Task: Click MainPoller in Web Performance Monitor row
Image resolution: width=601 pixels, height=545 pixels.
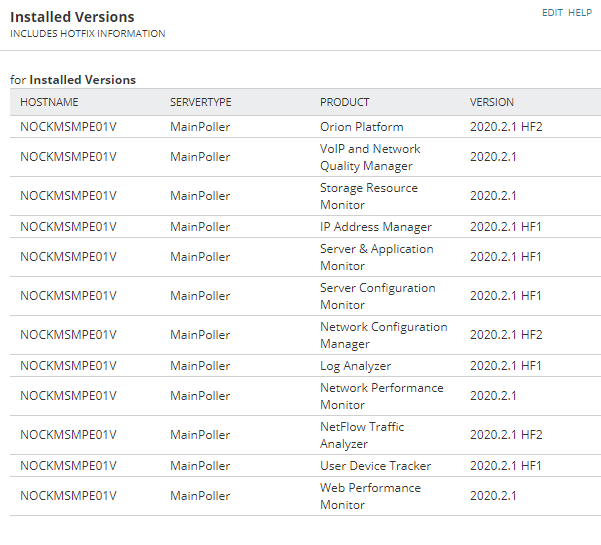Action: [x=200, y=496]
